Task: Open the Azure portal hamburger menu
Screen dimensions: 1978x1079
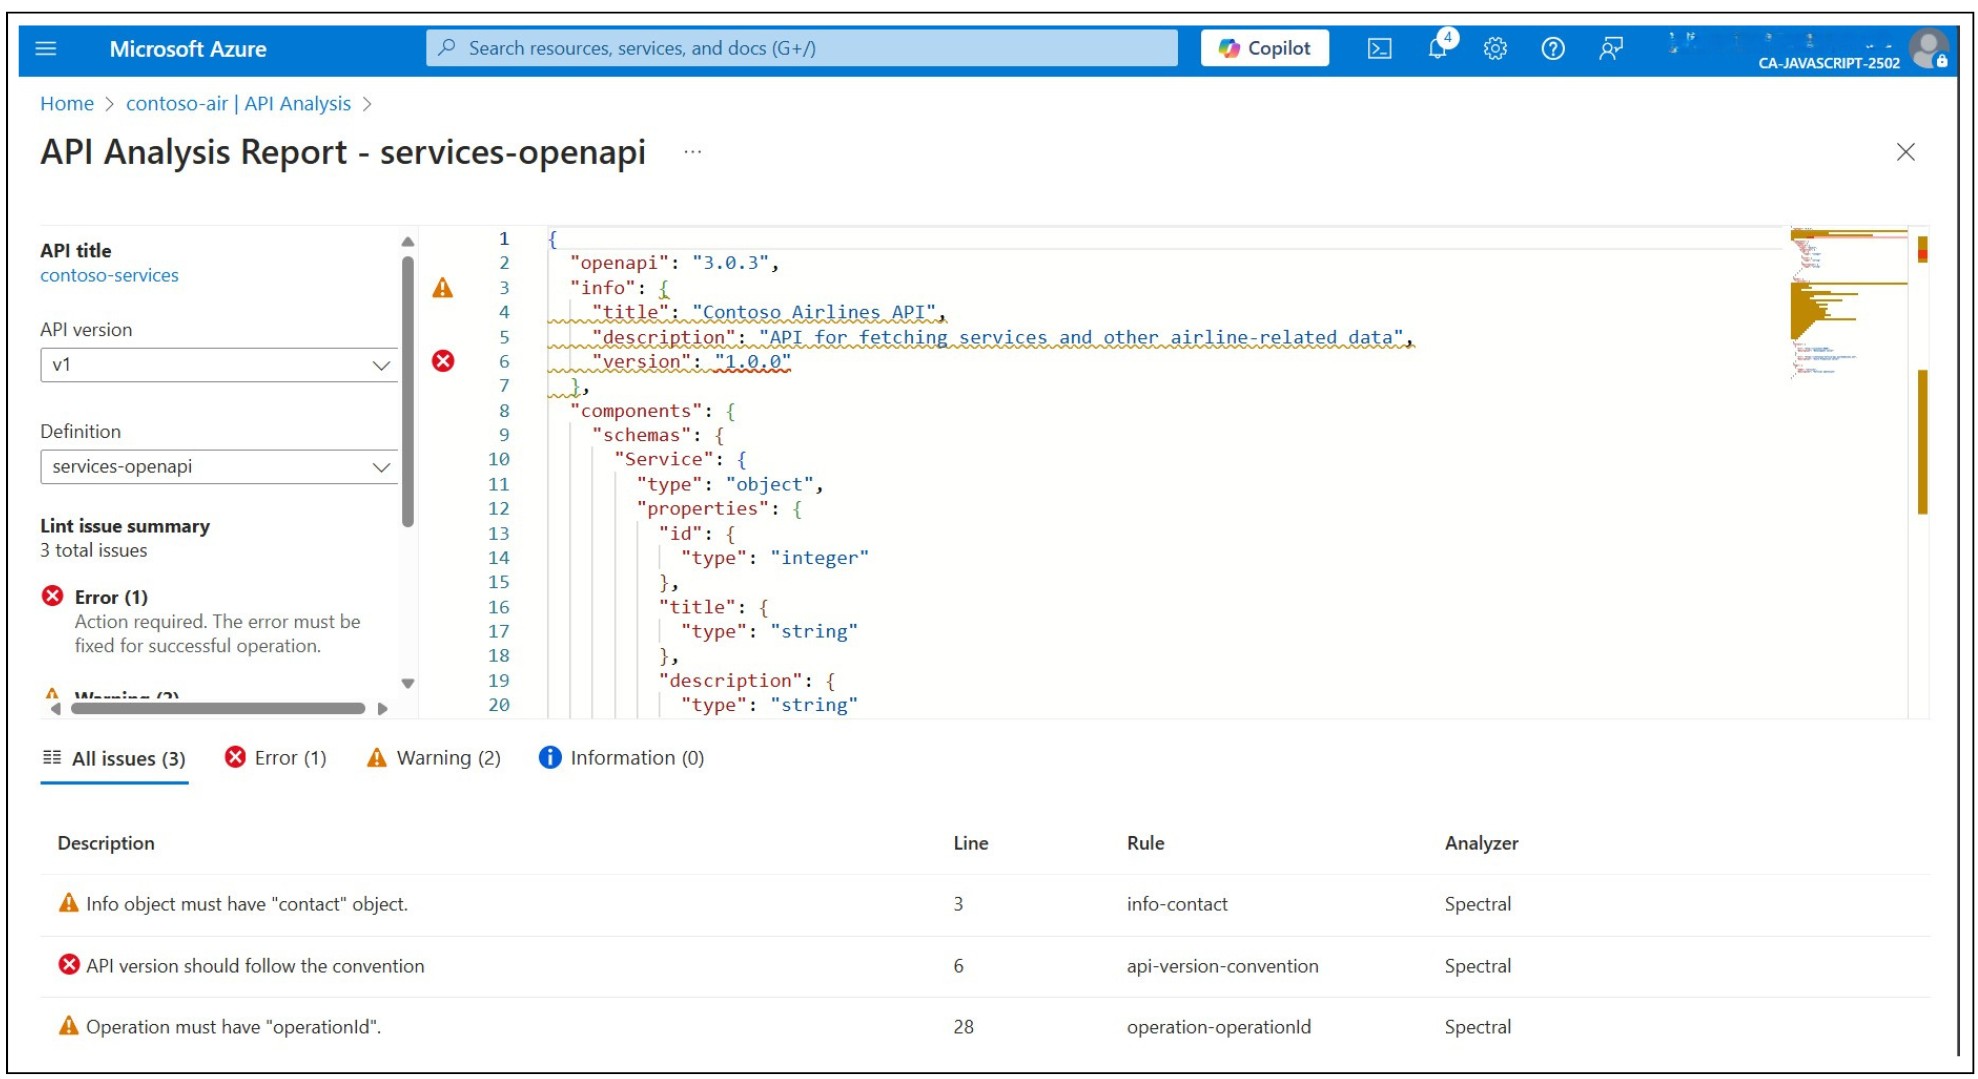Action: click(x=46, y=48)
